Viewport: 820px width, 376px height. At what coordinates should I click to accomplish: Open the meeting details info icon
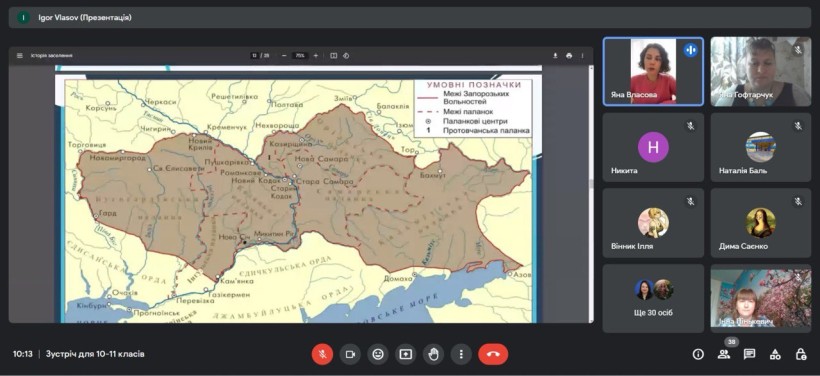698,354
